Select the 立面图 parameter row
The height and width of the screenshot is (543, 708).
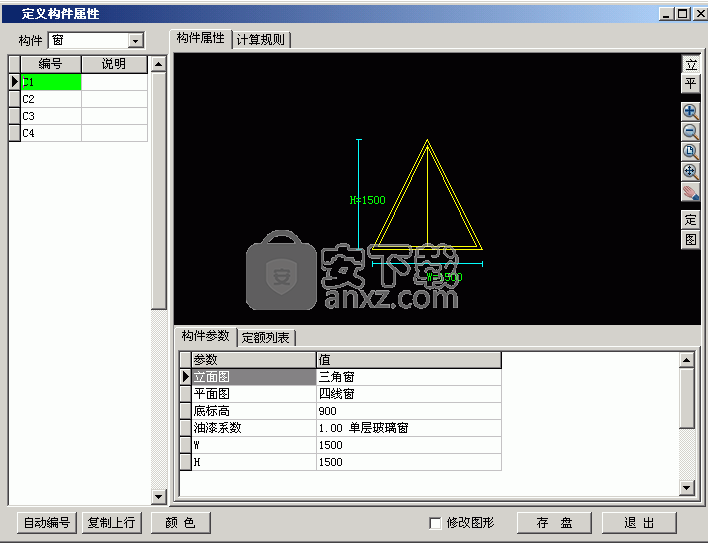[254, 377]
